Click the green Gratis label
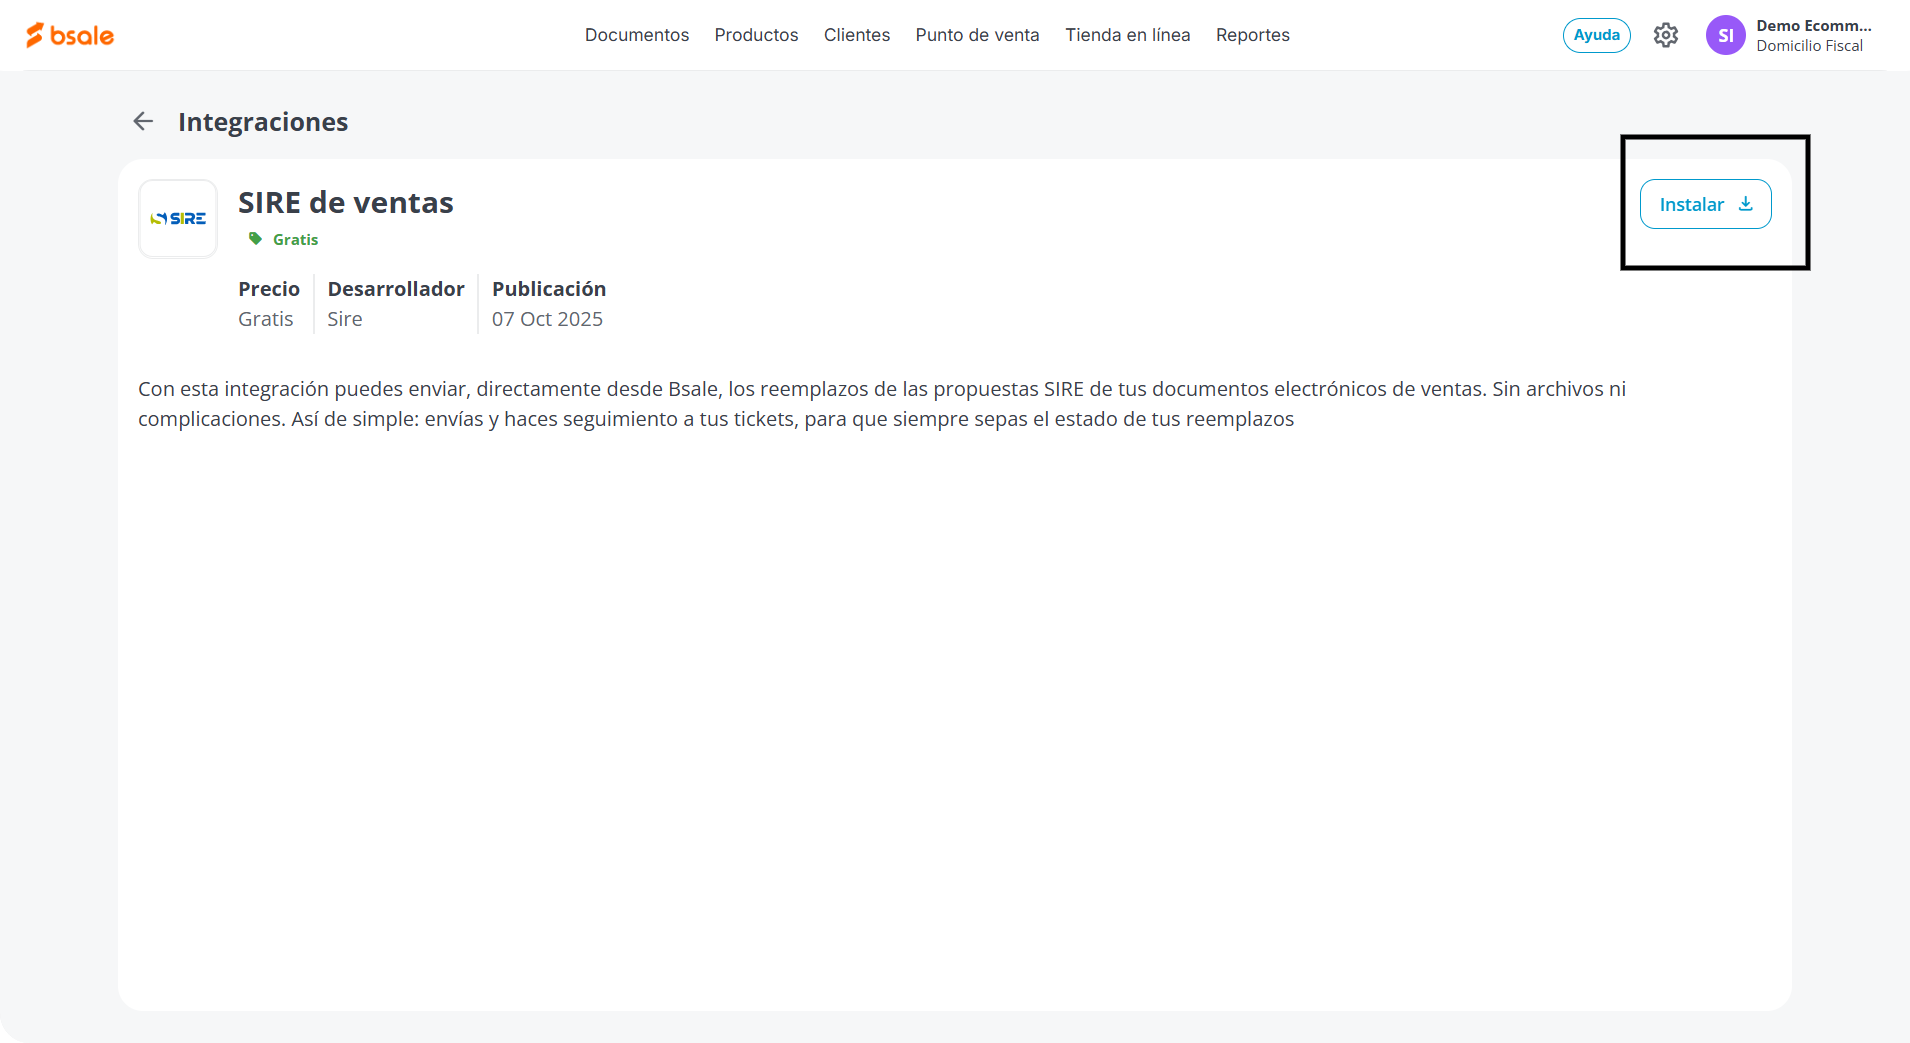Image resolution: width=1910 pixels, height=1043 pixels. (x=295, y=240)
